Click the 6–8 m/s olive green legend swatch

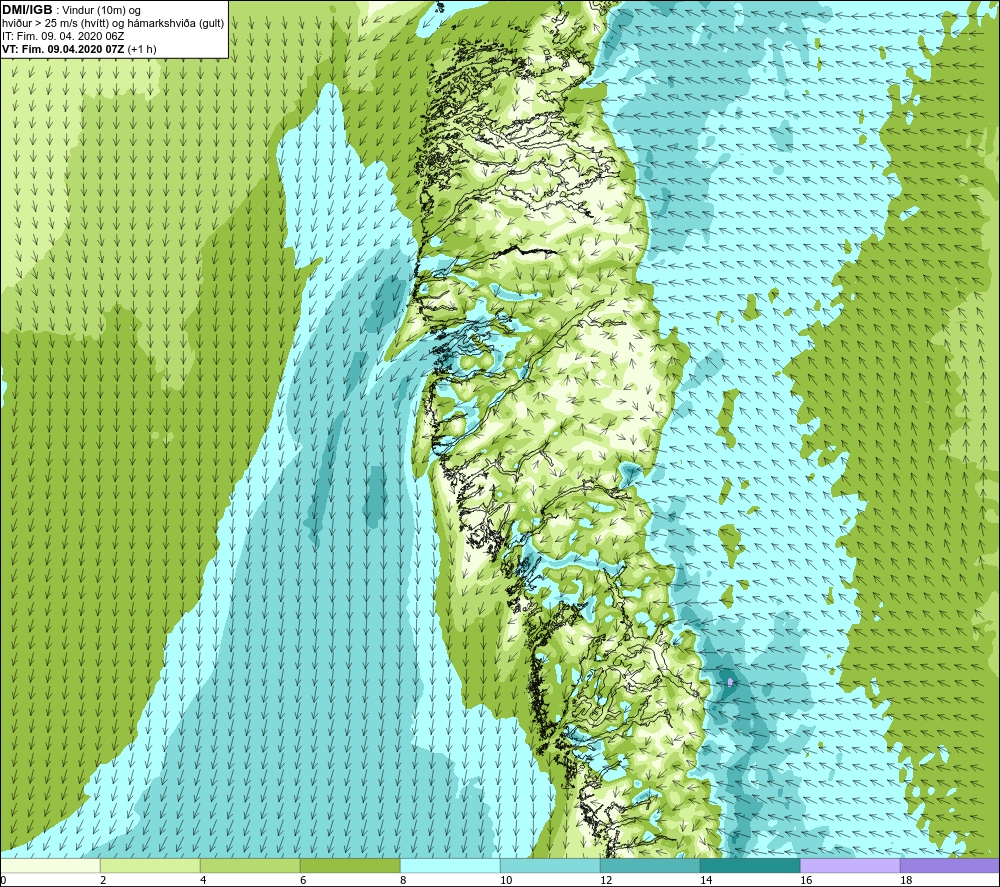(x=350, y=865)
